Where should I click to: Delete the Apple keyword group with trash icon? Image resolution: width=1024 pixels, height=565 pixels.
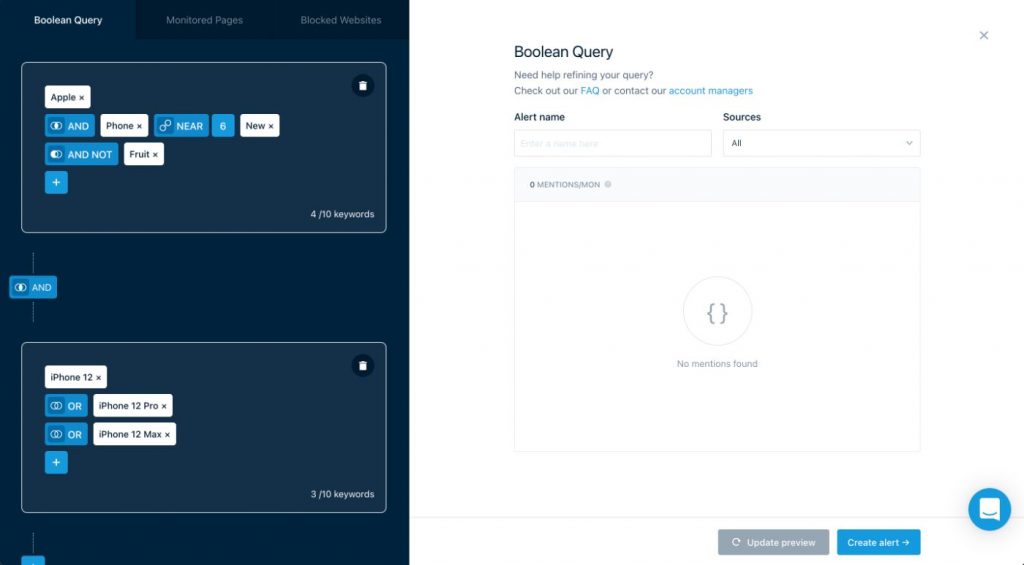click(362, 86)
